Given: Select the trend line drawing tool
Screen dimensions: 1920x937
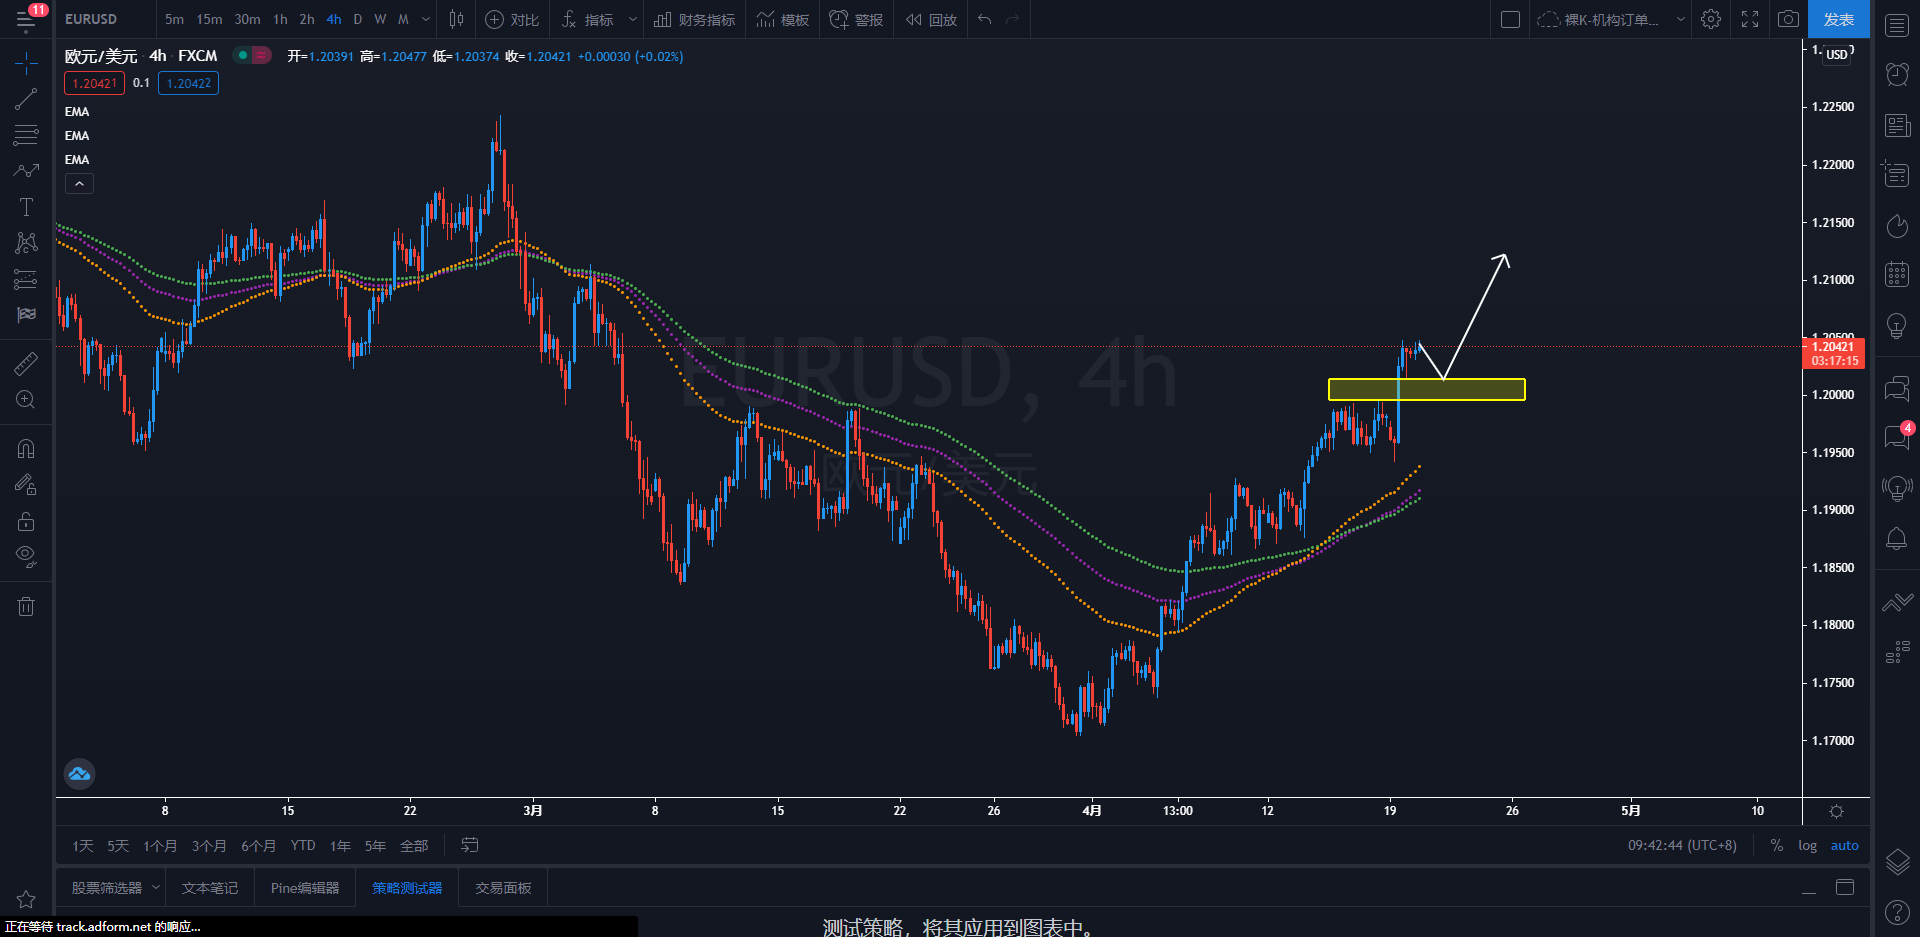Looking at the screenshot, I should click(x=26, y=99).
